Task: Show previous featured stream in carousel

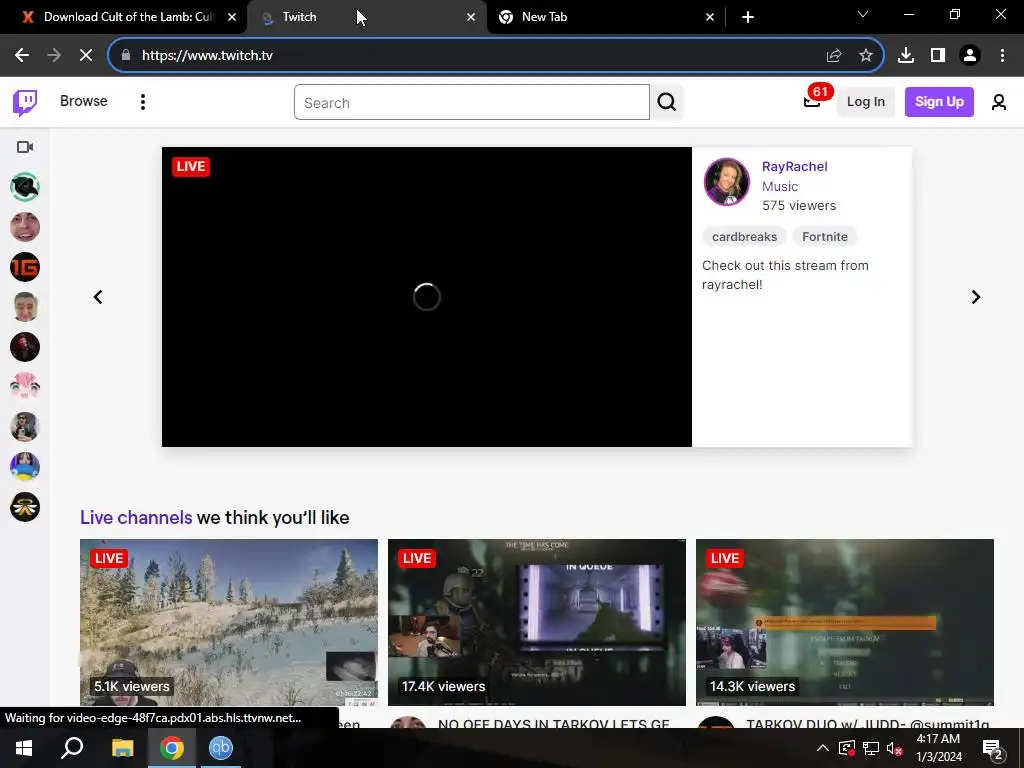Action: click(x=98, y=297)
